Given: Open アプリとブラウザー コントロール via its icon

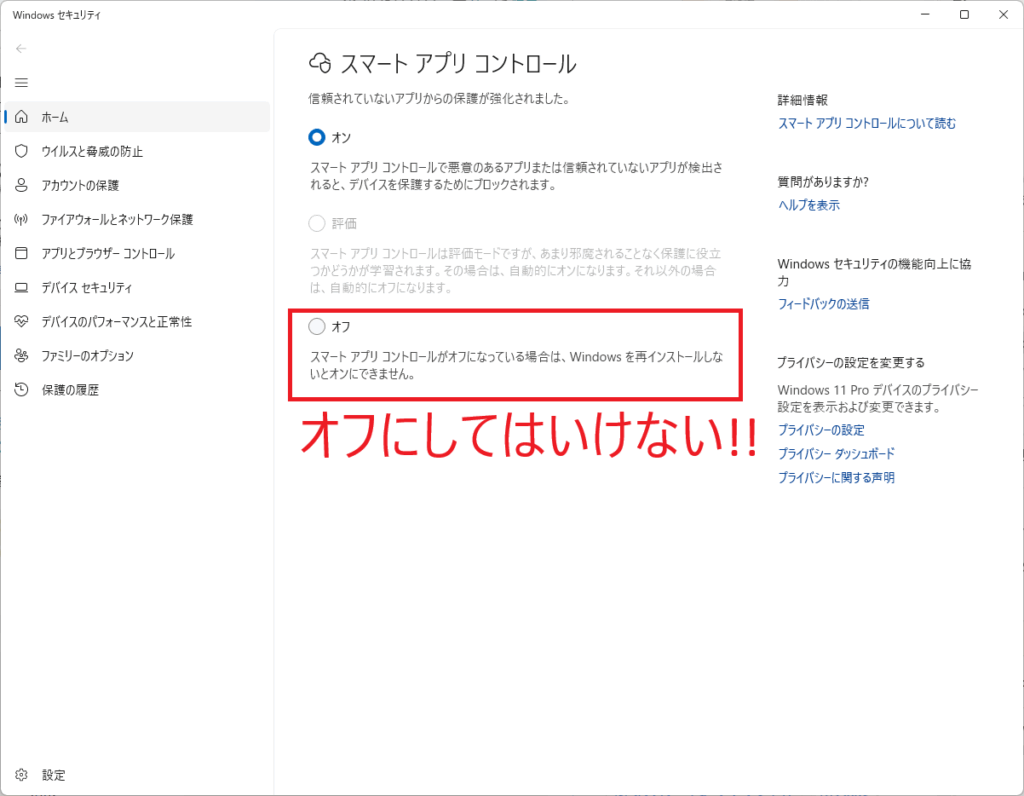Looking at the screenshot, I should (x=21, y=253).
